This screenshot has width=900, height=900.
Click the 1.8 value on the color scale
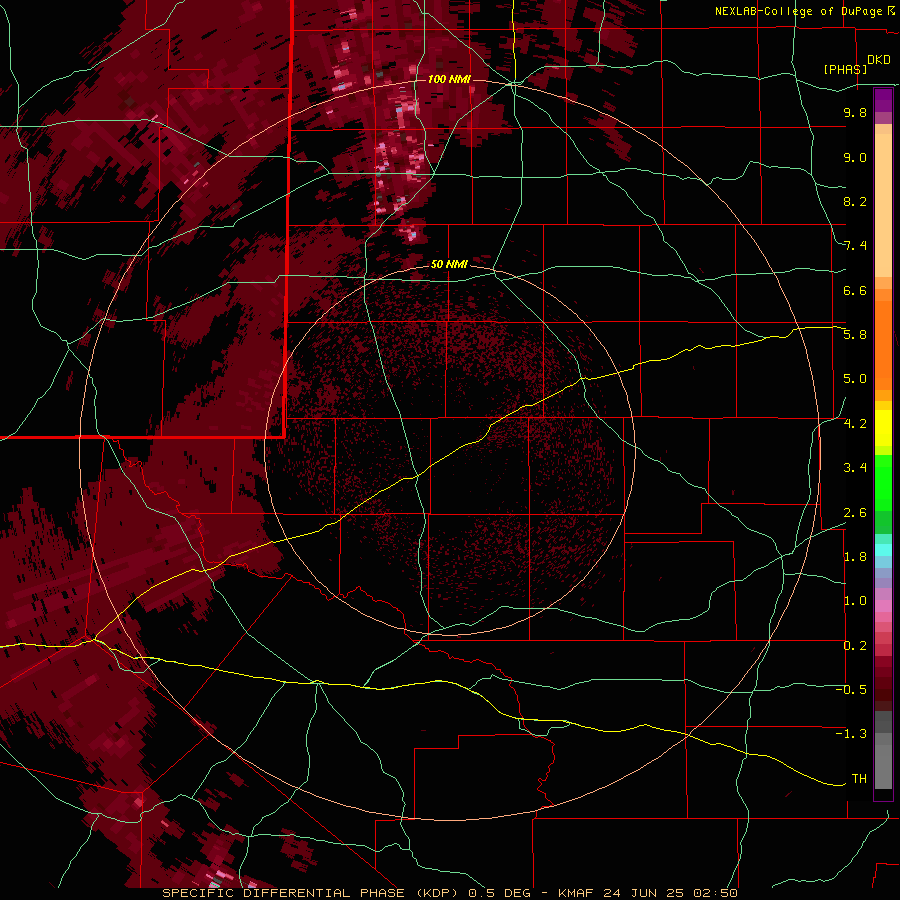click(855, 557)
